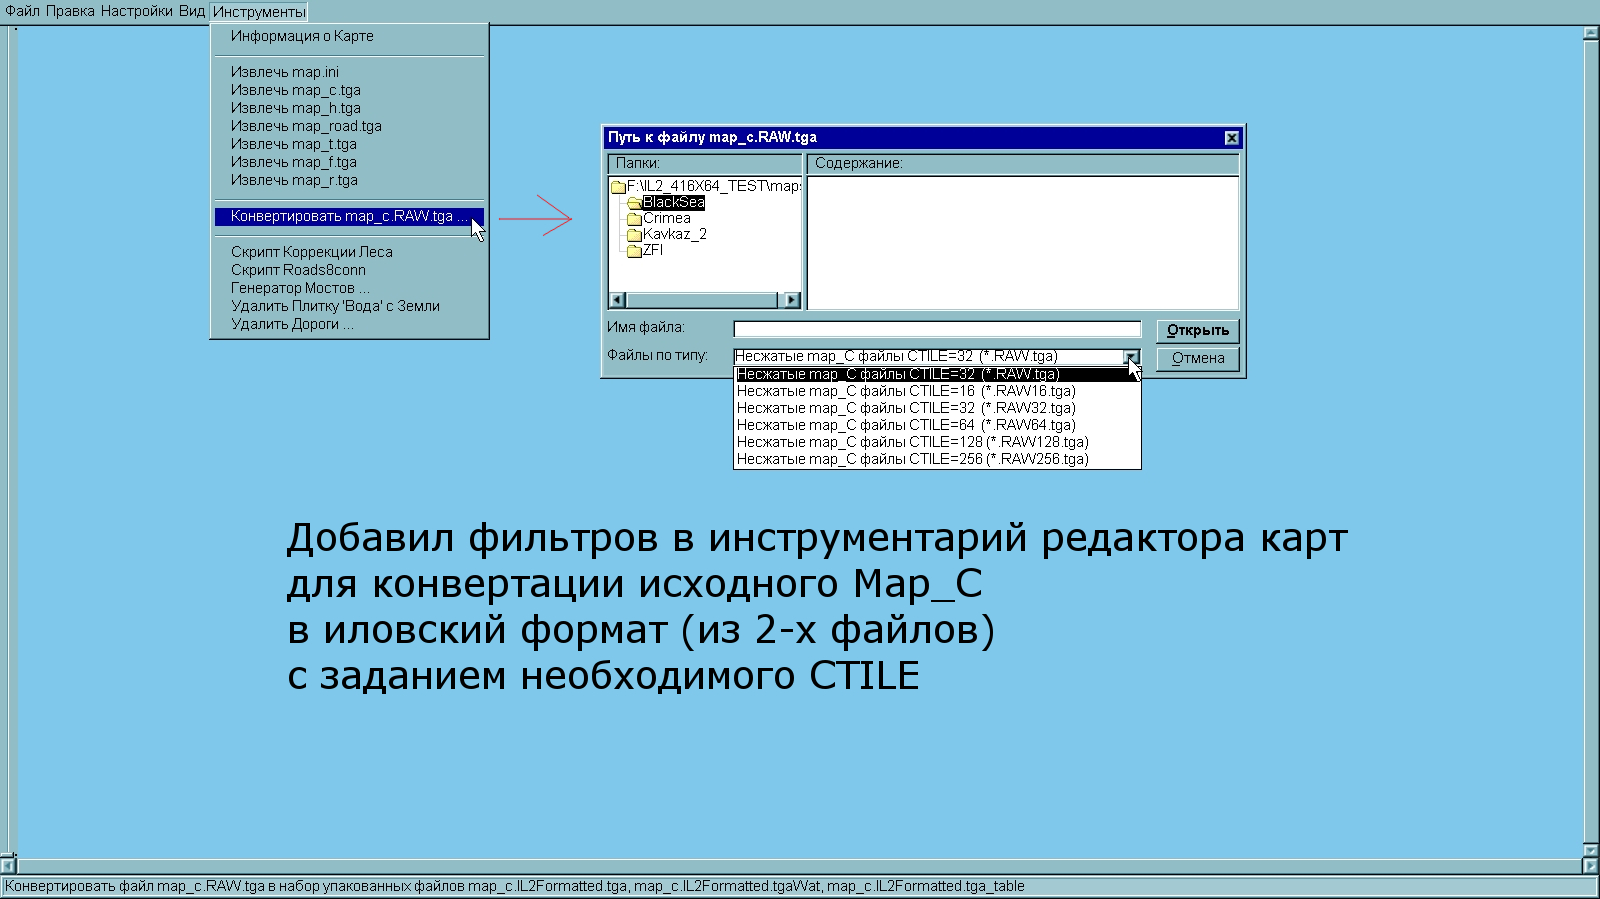This screenshot has width=1600, height=899.
Task: Select filter CTILE=128 (*.RAW128.tga)
Action: point(937,442)
